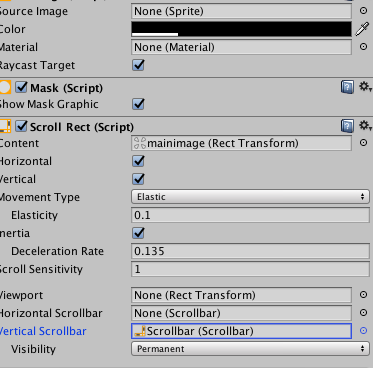This screenshot has height=368, width=373.
Task: Open Scroll Rect gear settings menu
Action: coord(365,126)
